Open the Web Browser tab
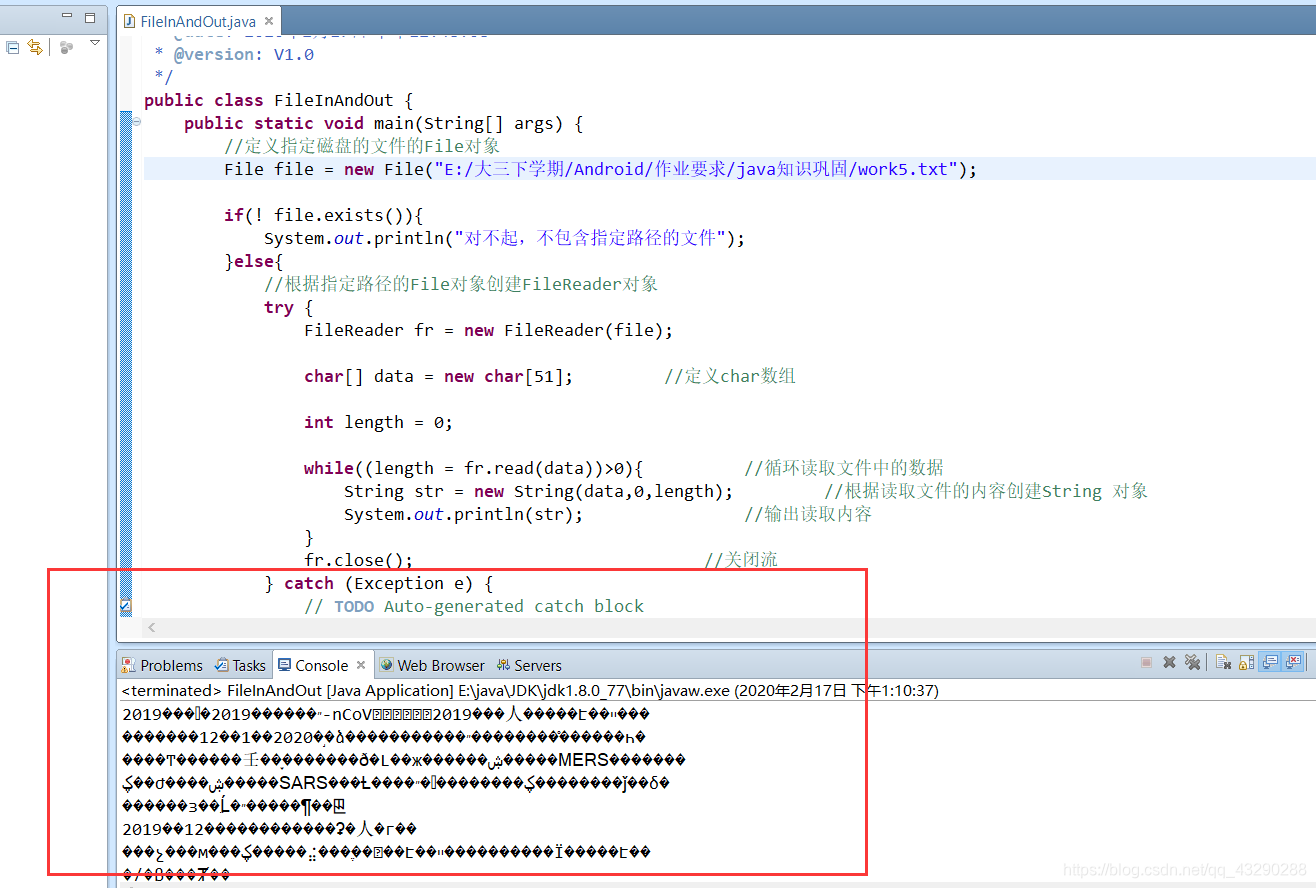The width and height of the screenshot is (1316, 888). click(x=432, y=665)
